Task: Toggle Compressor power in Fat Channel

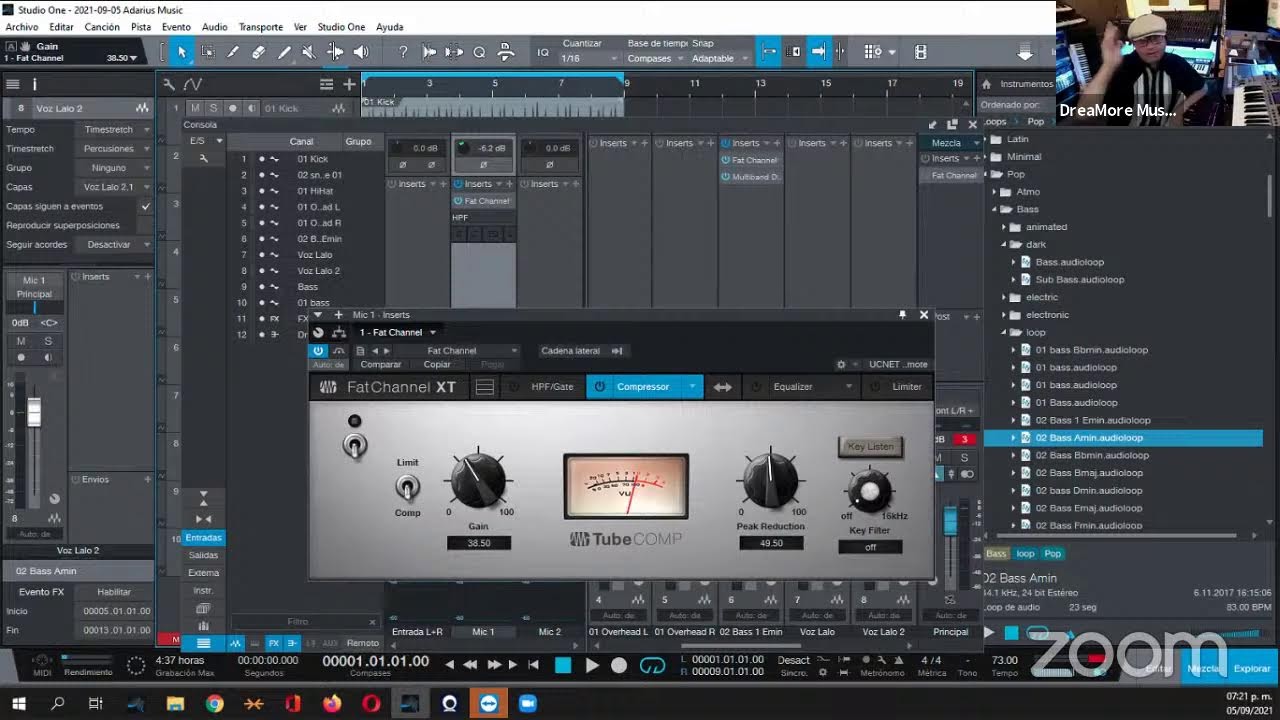Action: pos(600,387)
